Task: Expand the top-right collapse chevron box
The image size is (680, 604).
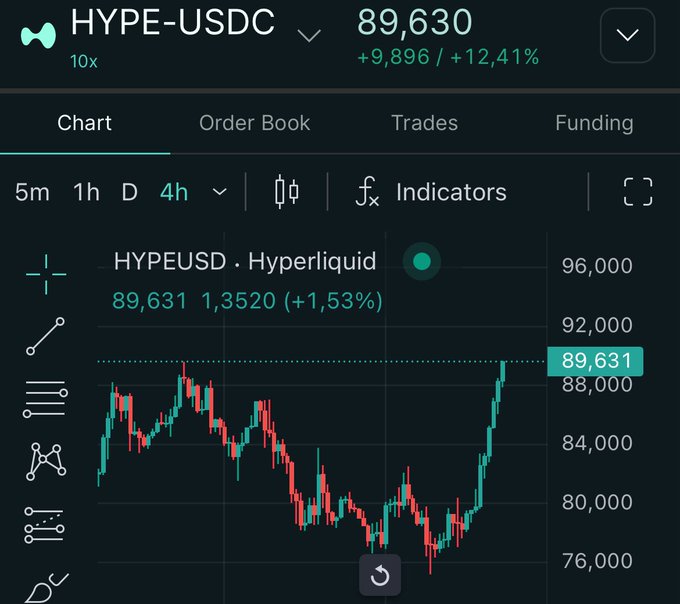Action: click(x=627, y=35)
